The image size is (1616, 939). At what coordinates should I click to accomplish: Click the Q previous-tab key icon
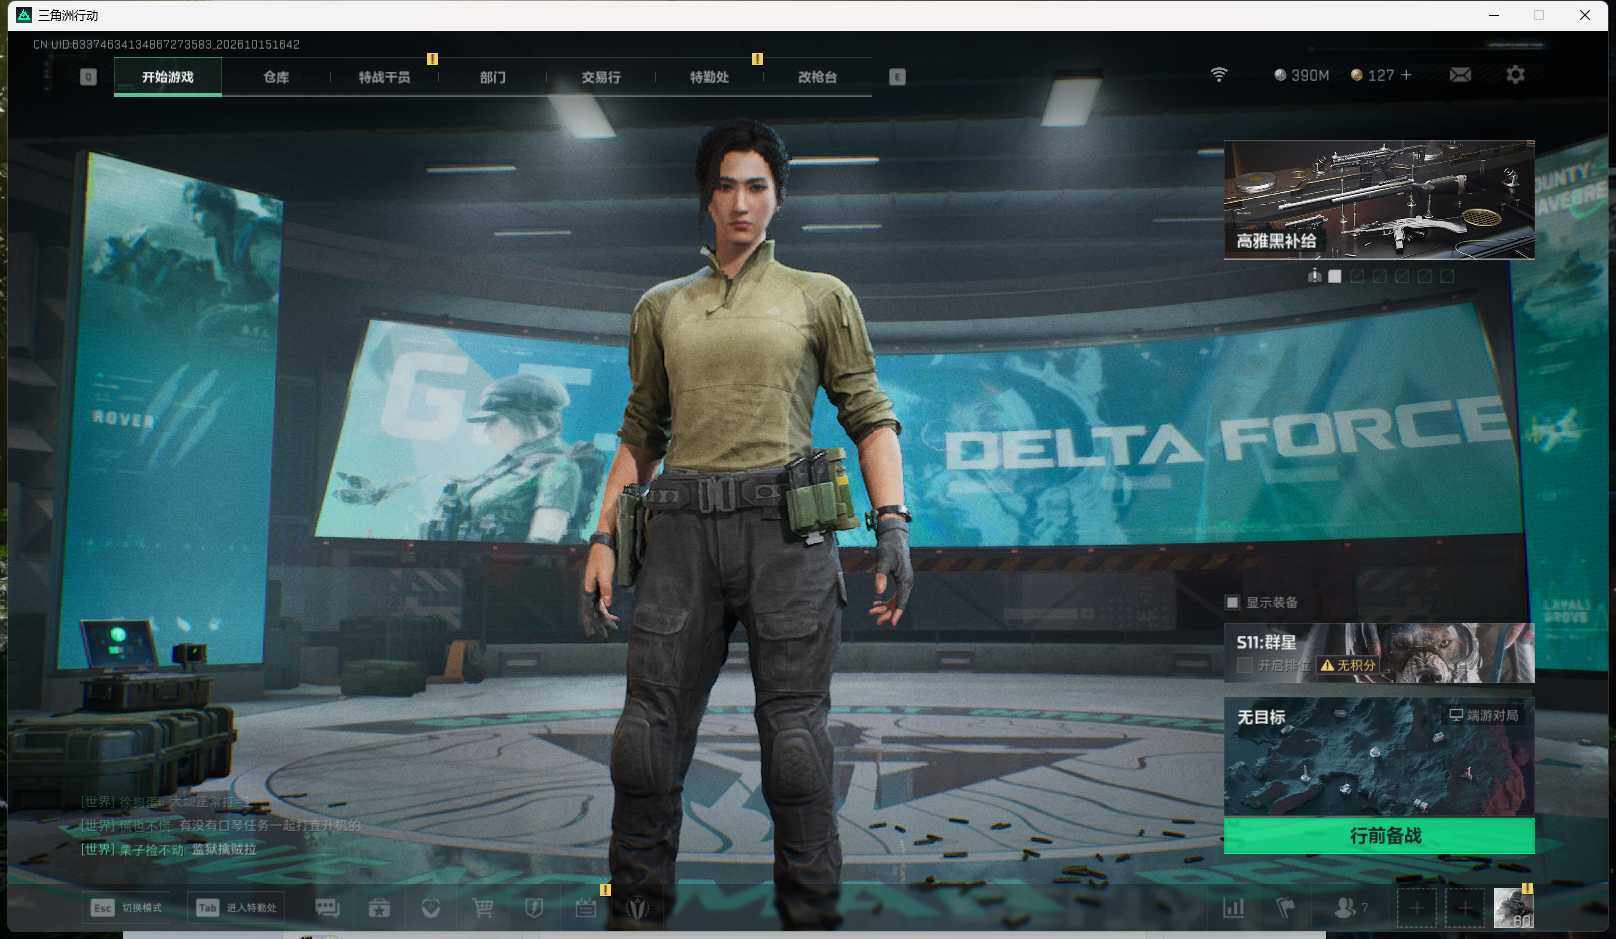[88, 77]
